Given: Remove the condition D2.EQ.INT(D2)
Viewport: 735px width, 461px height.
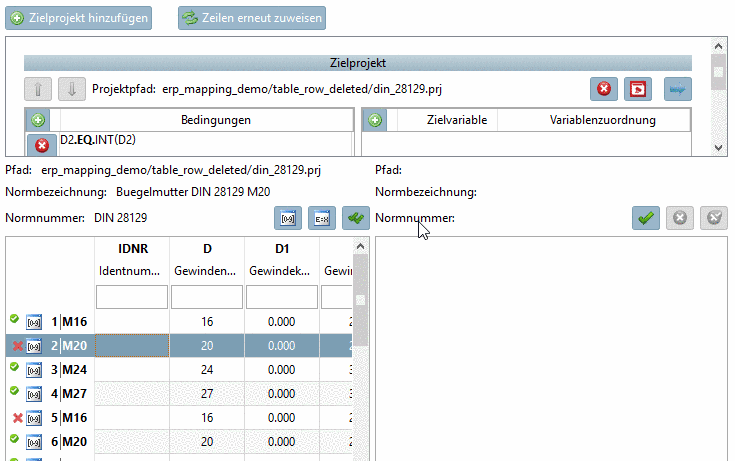Looking at the screenshot, I should (x=42, y=145).
